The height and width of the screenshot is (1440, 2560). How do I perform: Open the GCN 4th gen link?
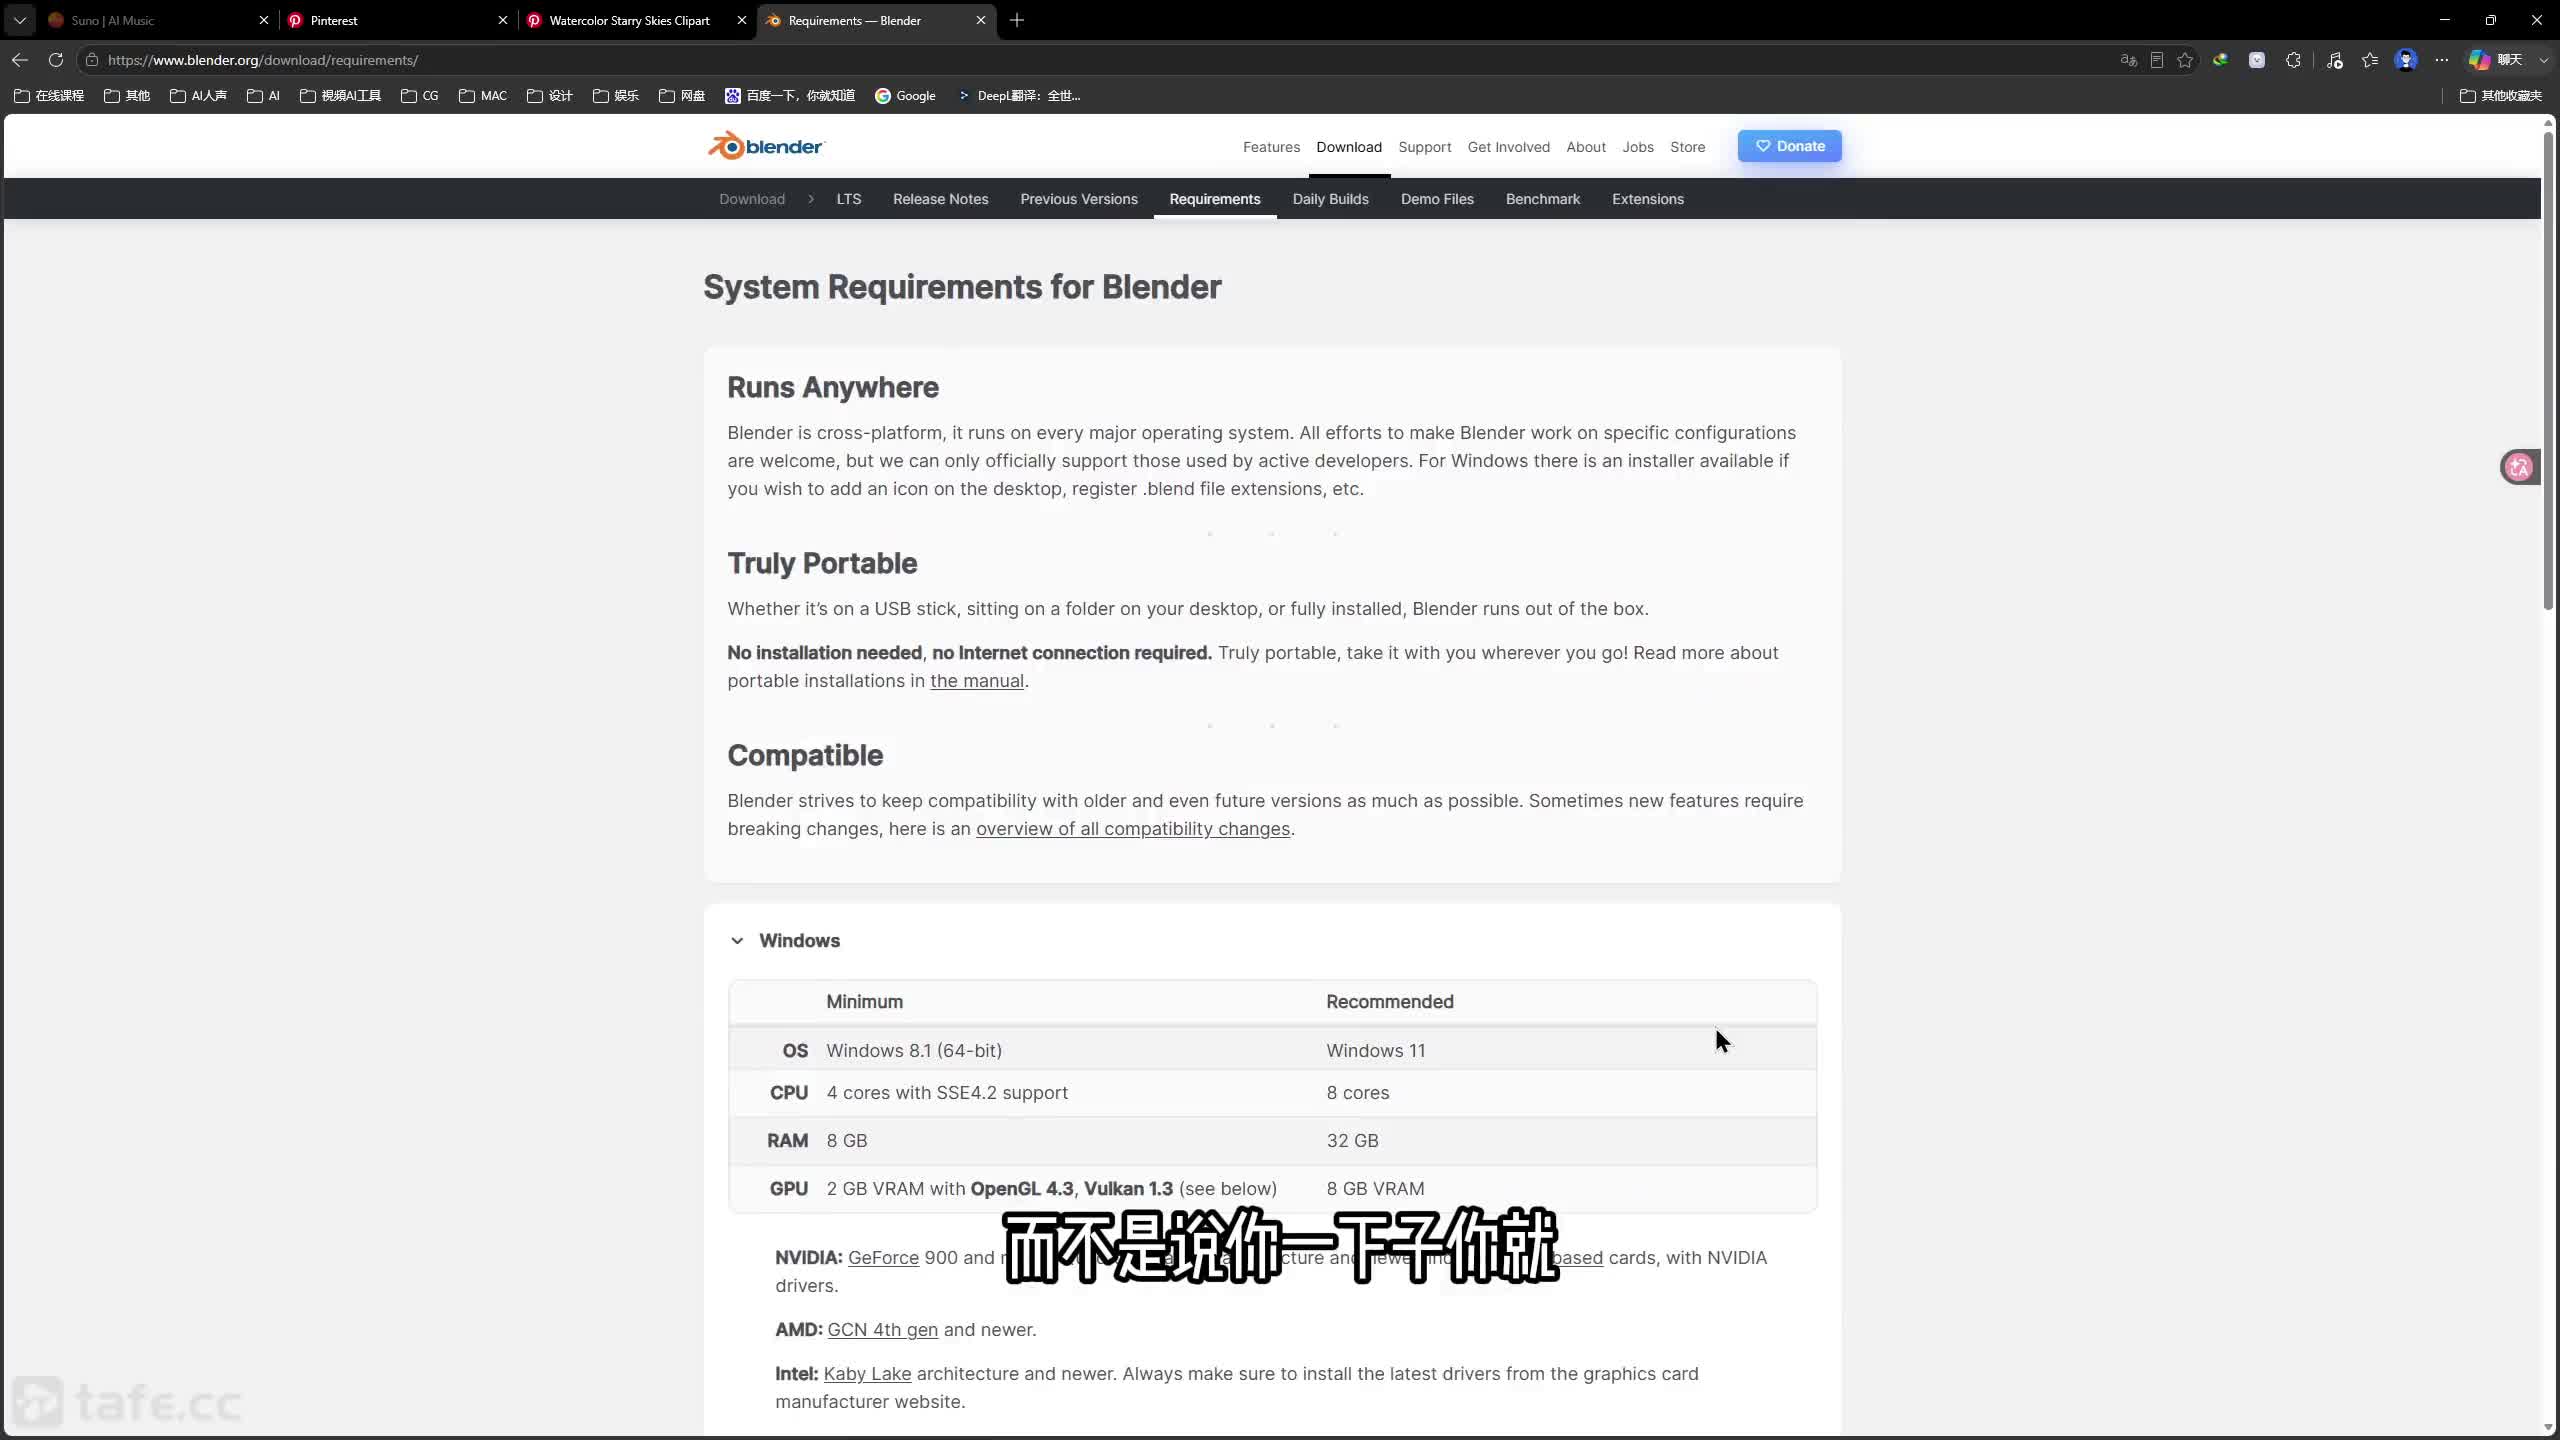[882, 1330]
